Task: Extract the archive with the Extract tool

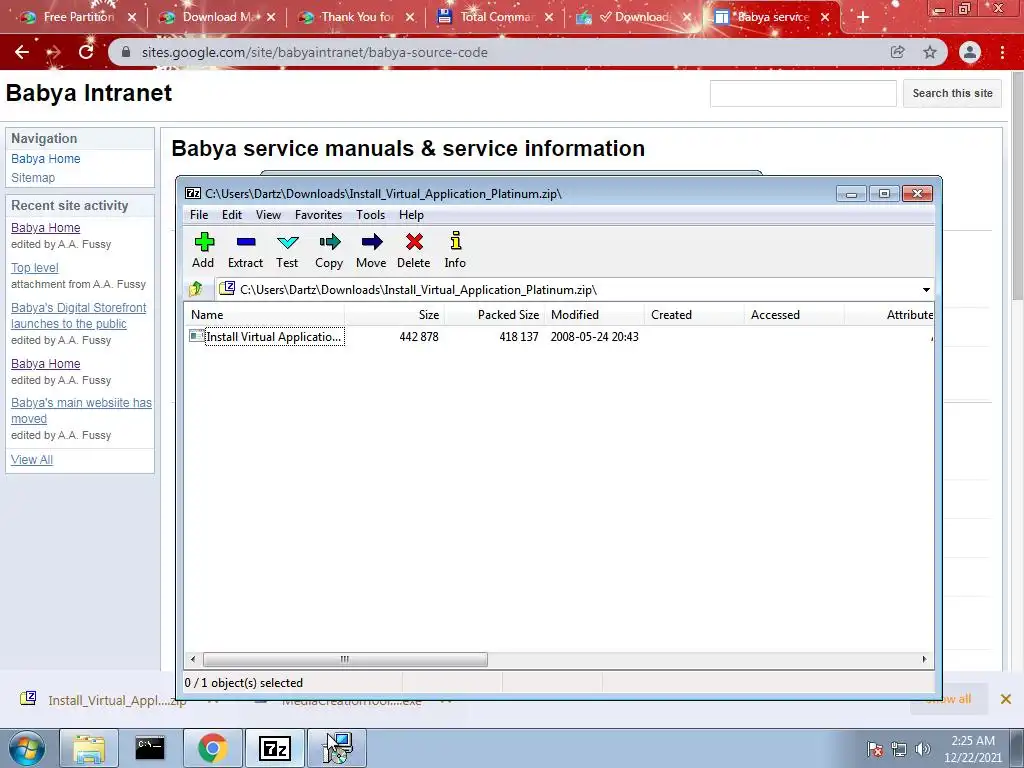Action: point(246,250)
